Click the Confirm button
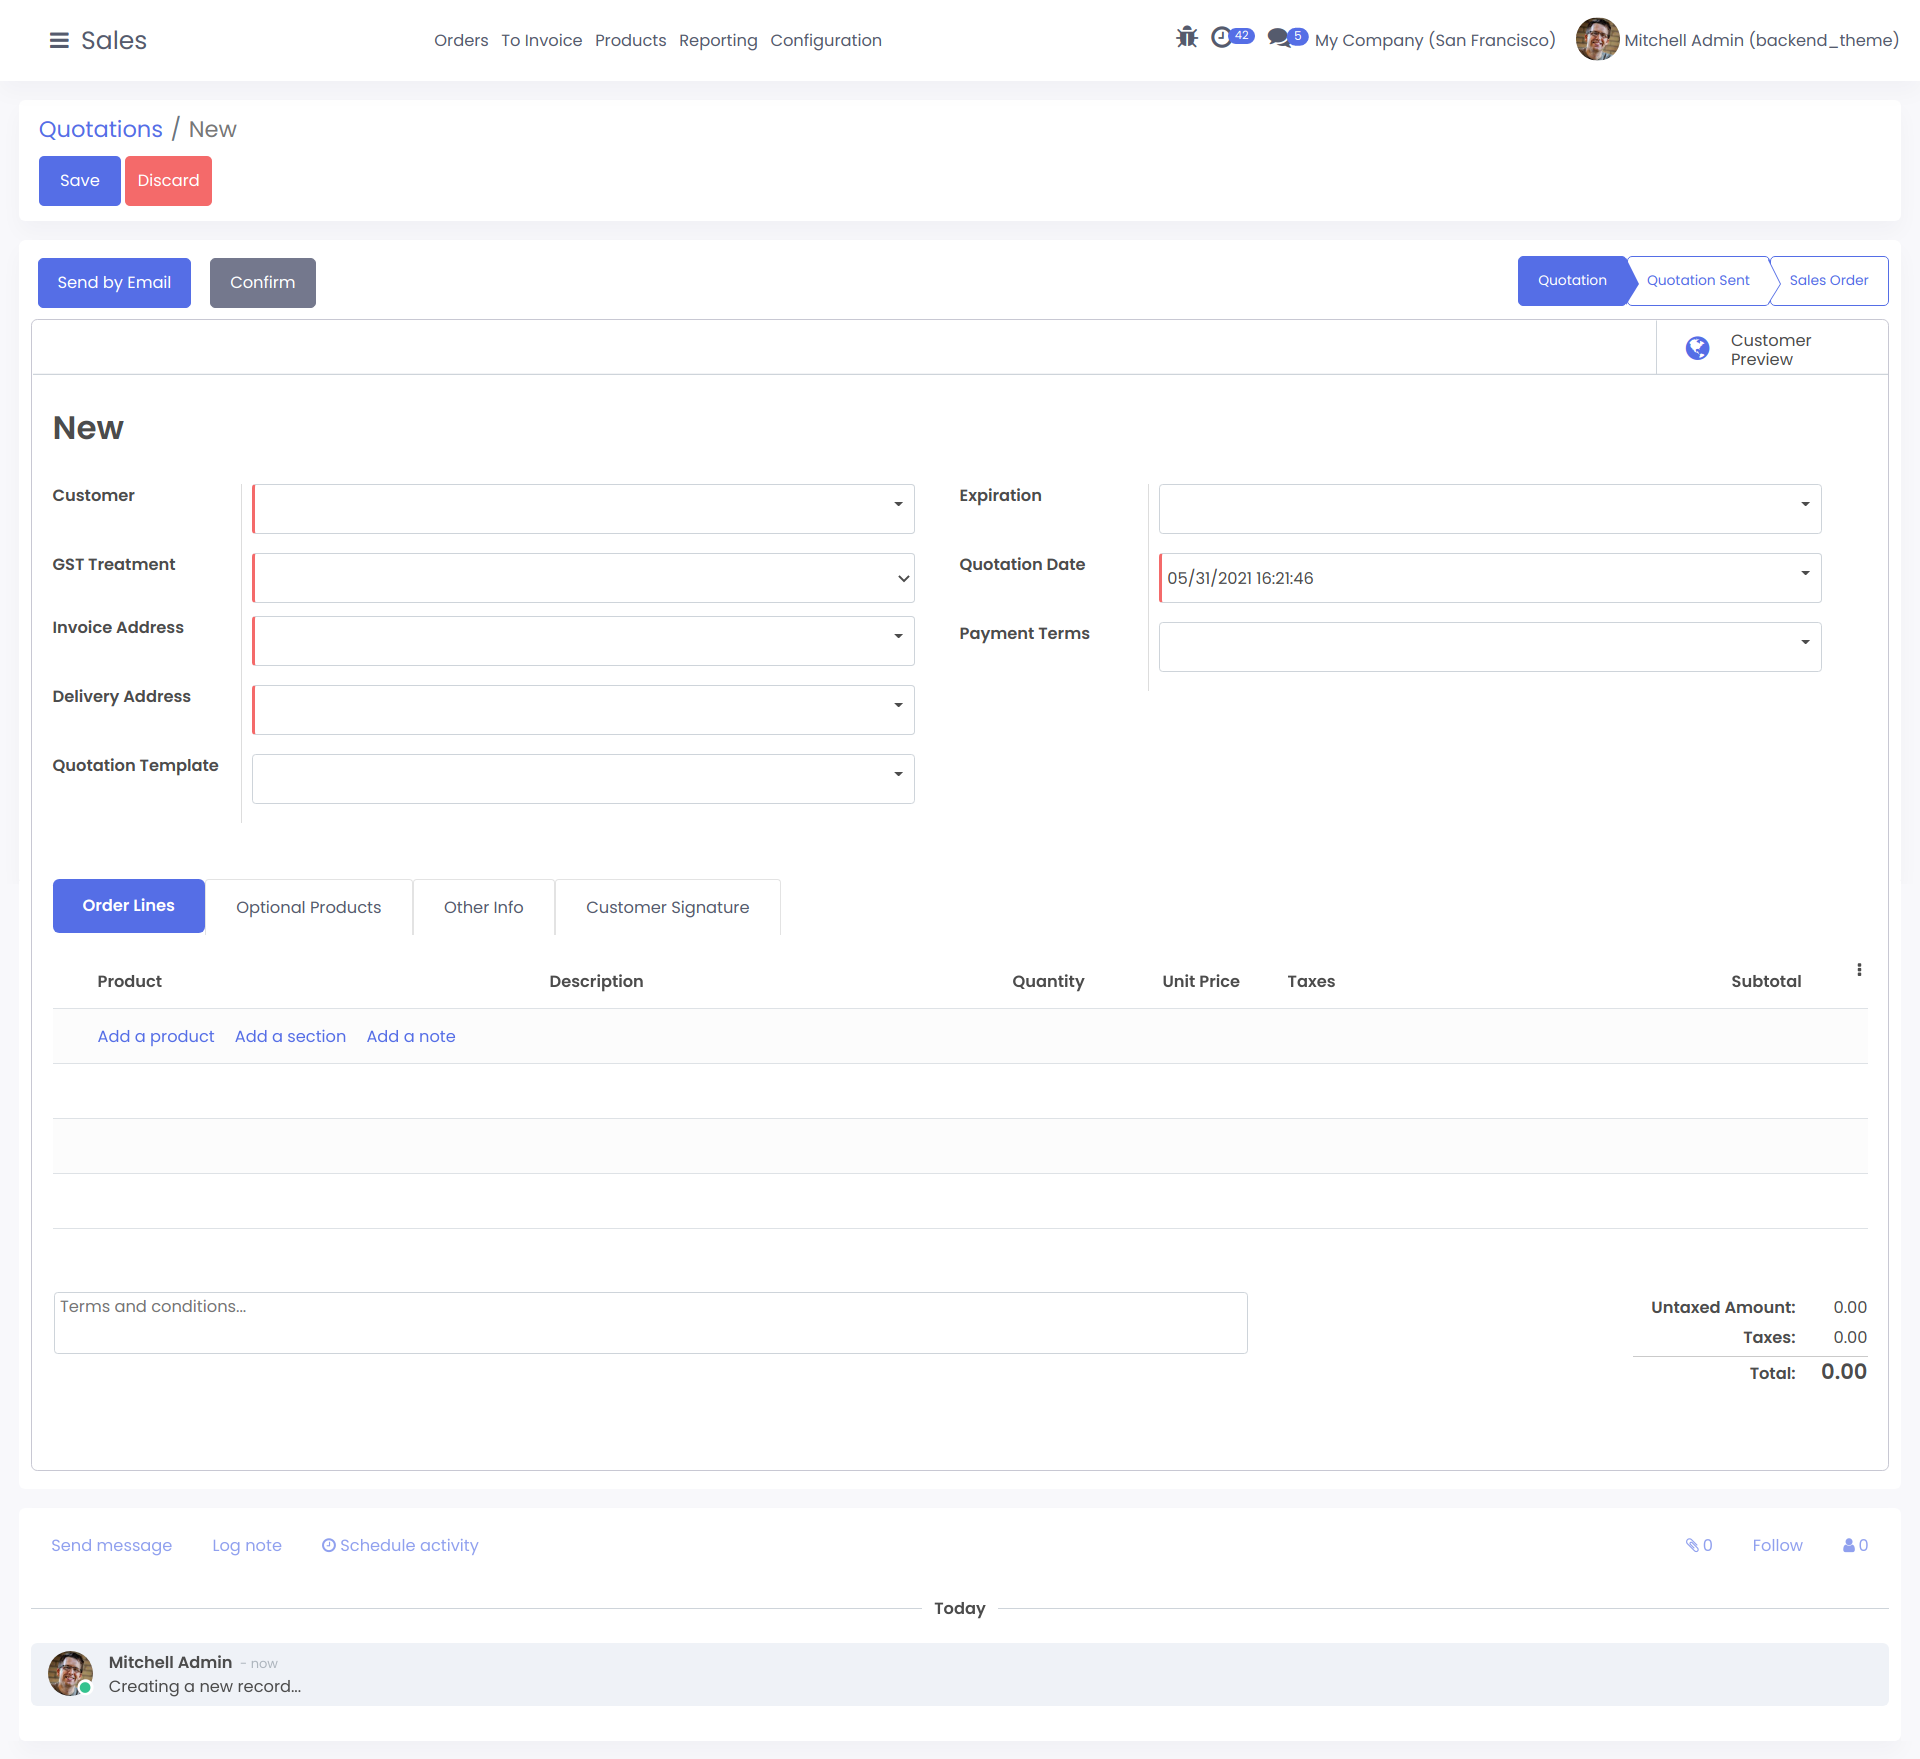The image size is (1920, 1759). [x=262, y=283]
